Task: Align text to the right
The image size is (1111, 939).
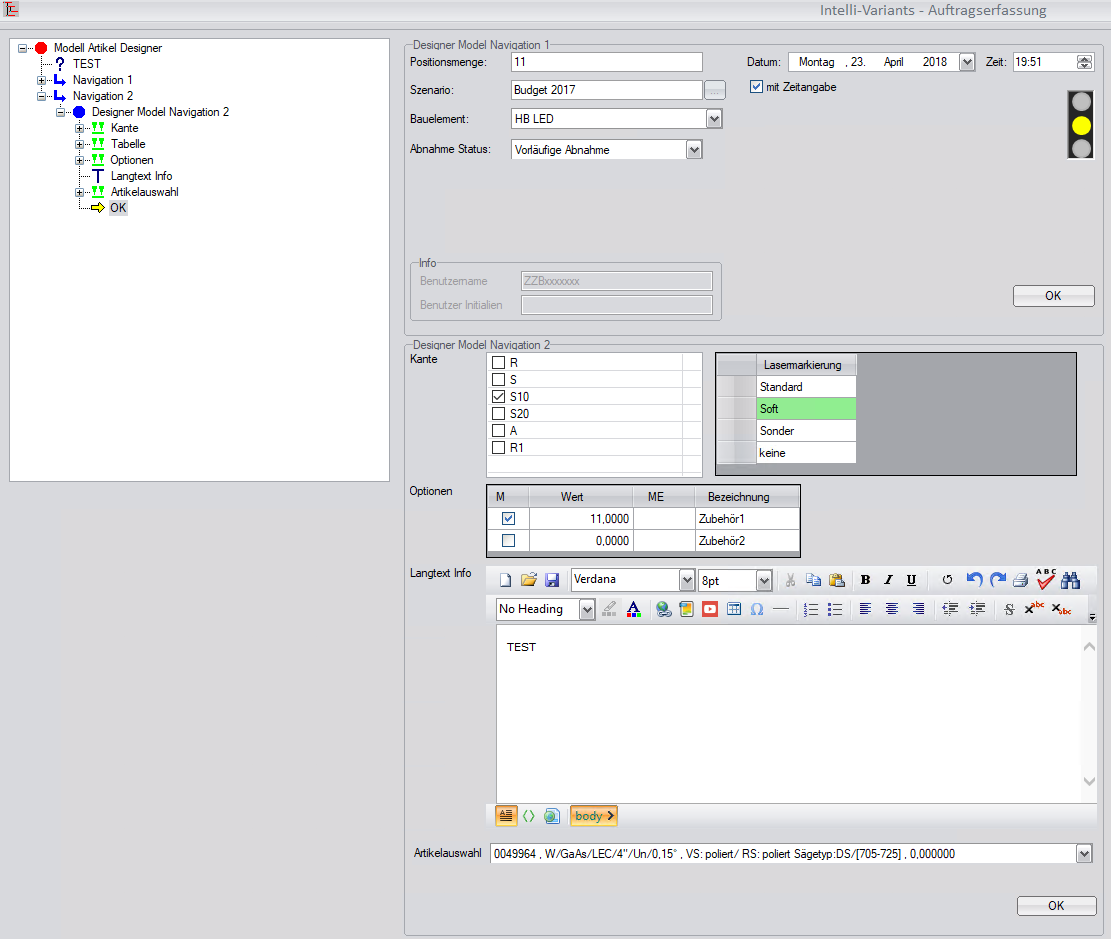Action: 918,609
